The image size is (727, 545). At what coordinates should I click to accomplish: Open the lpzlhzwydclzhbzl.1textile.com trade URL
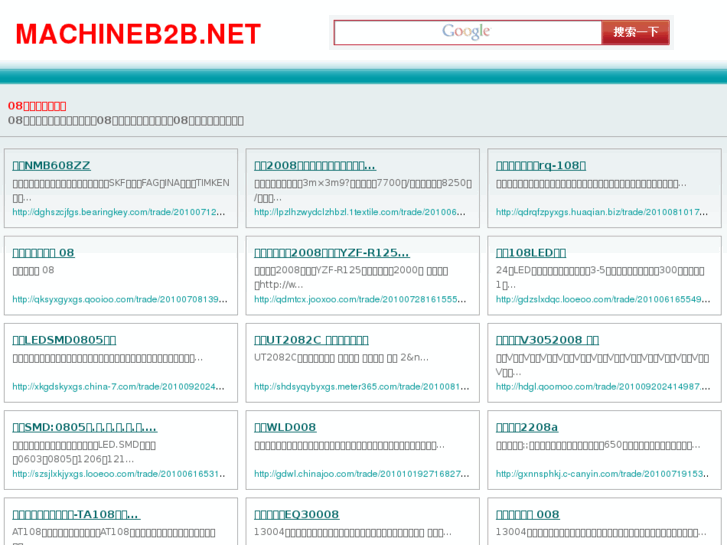tap(360, 212)
